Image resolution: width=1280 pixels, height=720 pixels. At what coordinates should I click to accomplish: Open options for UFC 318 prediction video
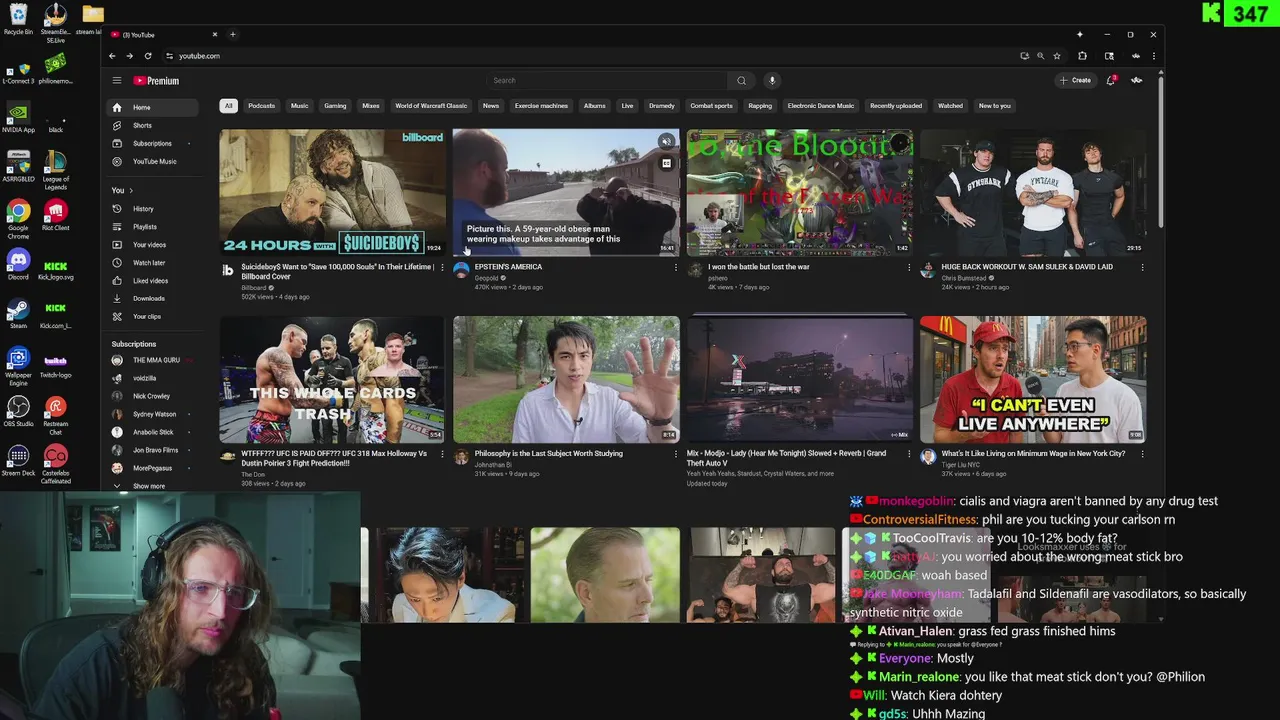click(442, 454)
